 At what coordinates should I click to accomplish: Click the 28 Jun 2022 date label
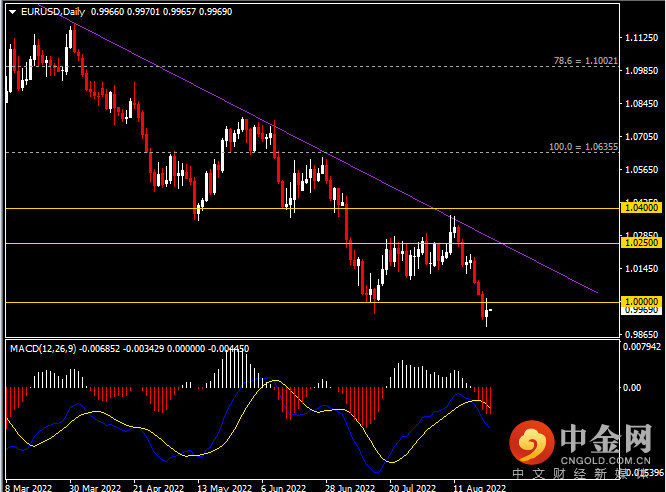(x=350, y=488)
